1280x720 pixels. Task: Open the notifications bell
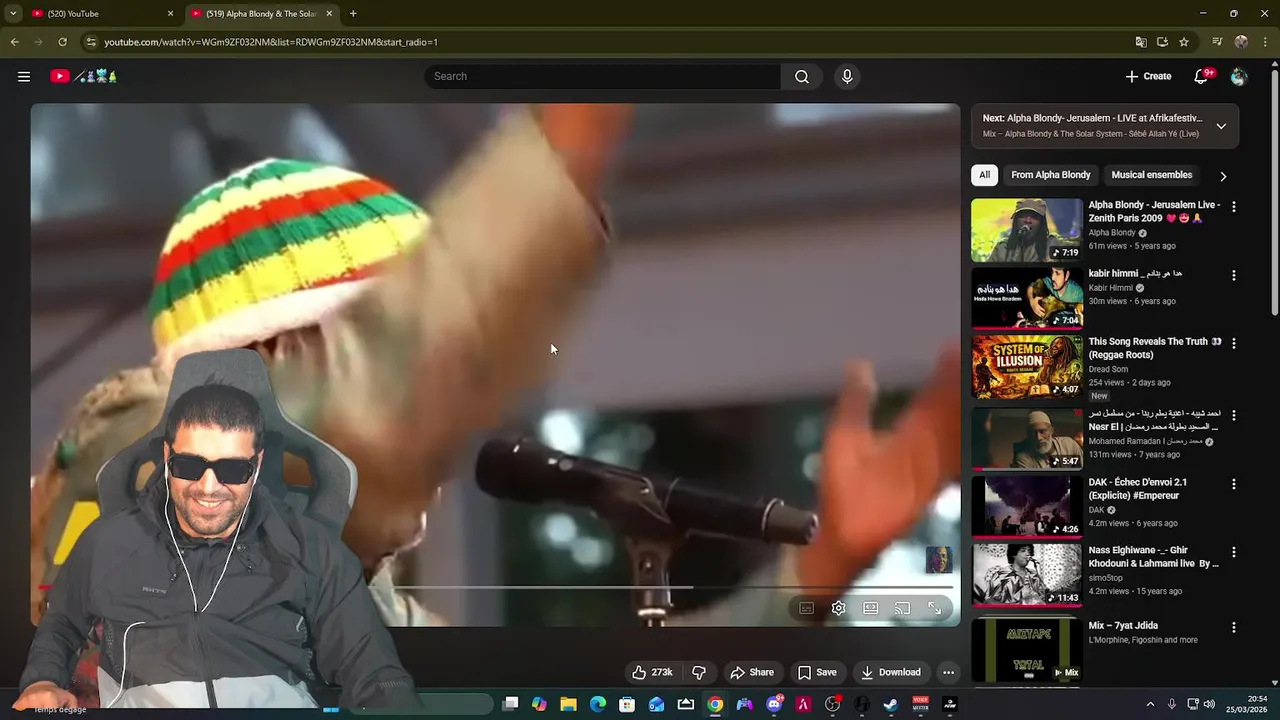coord(1202,76)
